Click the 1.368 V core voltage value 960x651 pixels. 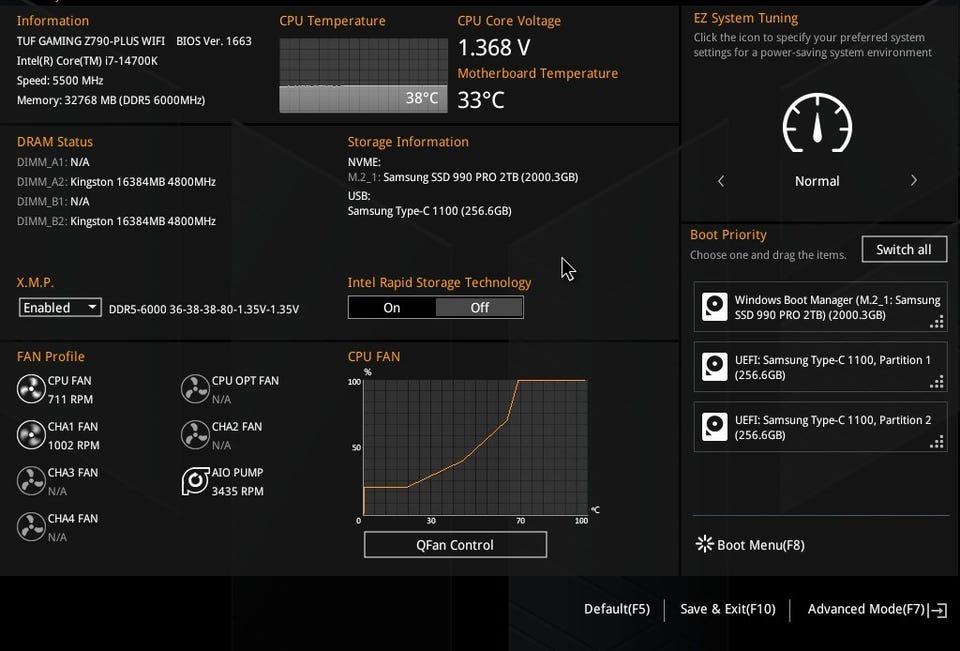tap(494, 47)
